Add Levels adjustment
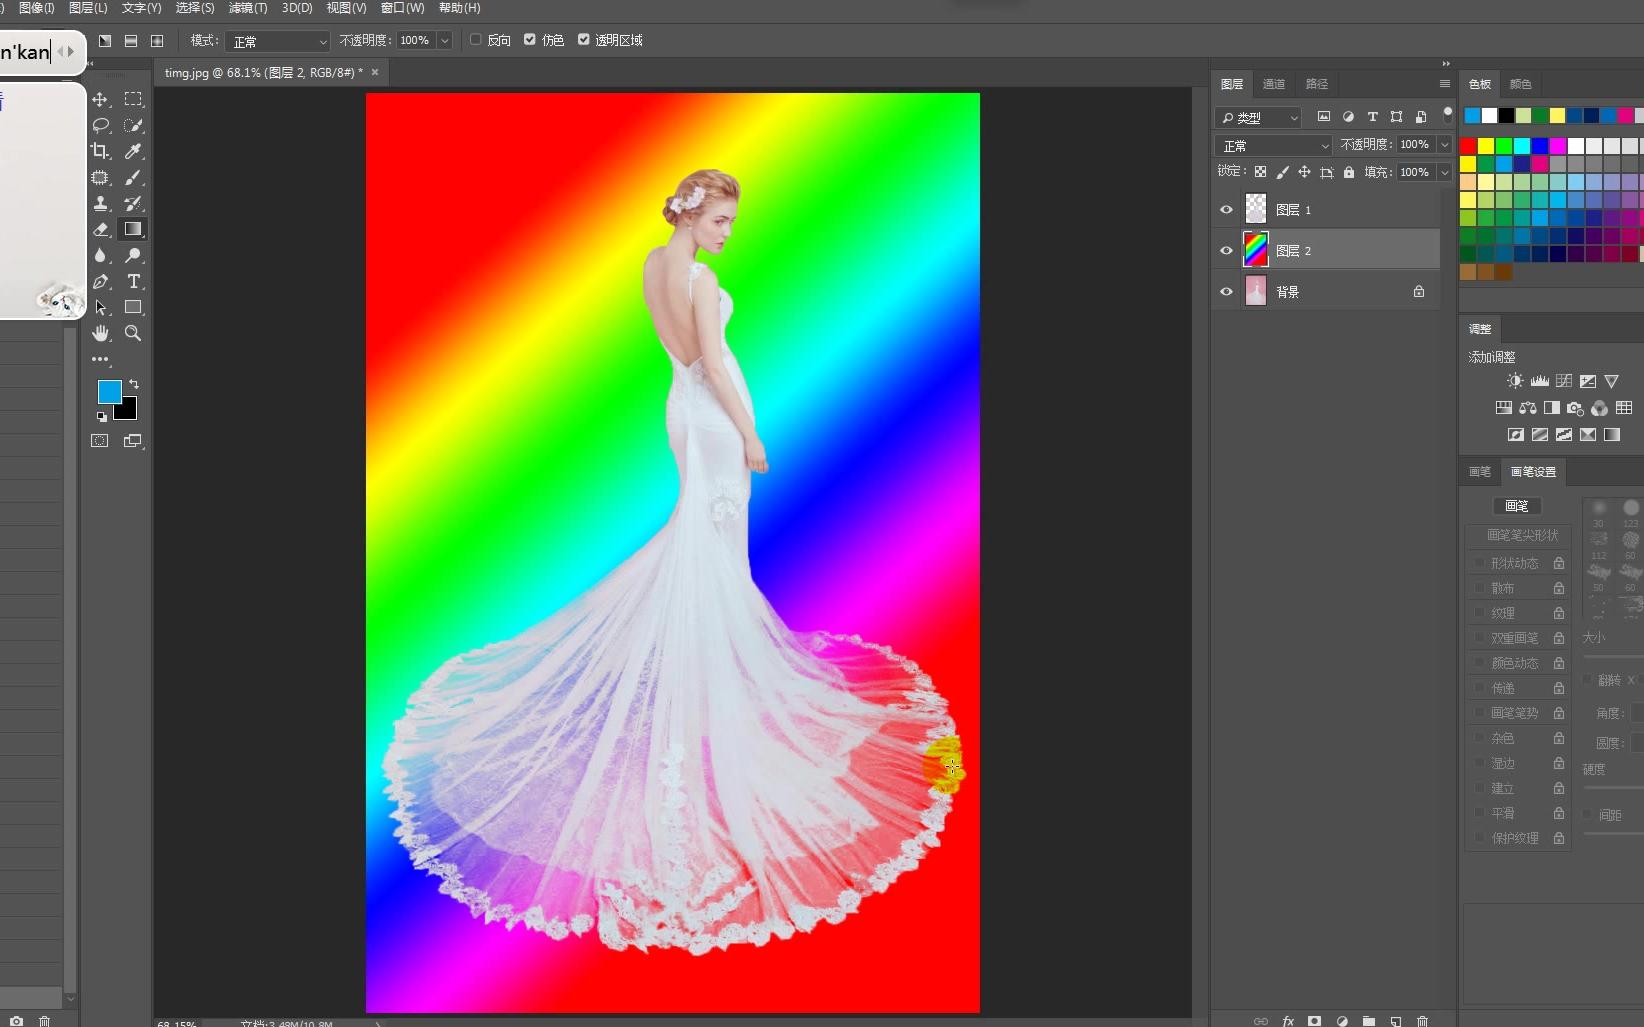Image resolution: width=1644 pixels, height=1027 pixels. click(1539, 381)
